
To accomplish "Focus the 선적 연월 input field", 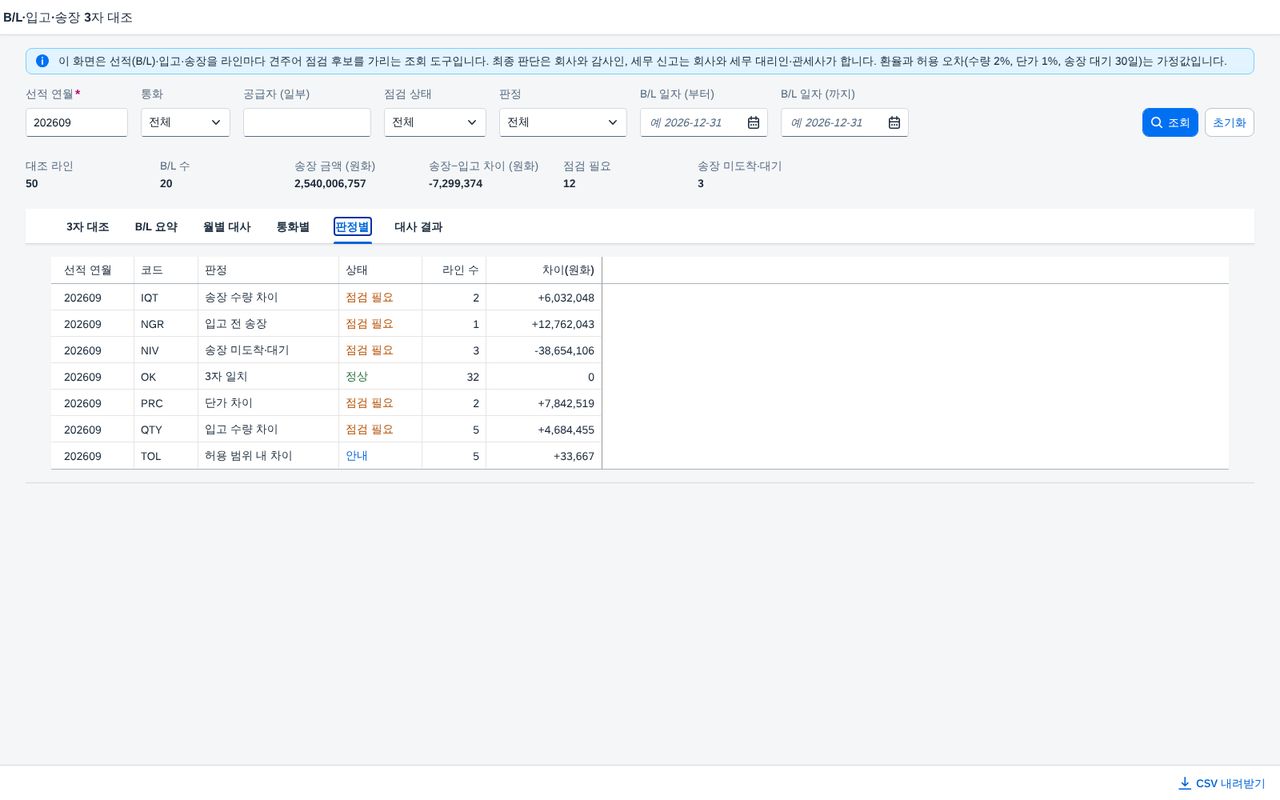I will (x=77, y=122).
